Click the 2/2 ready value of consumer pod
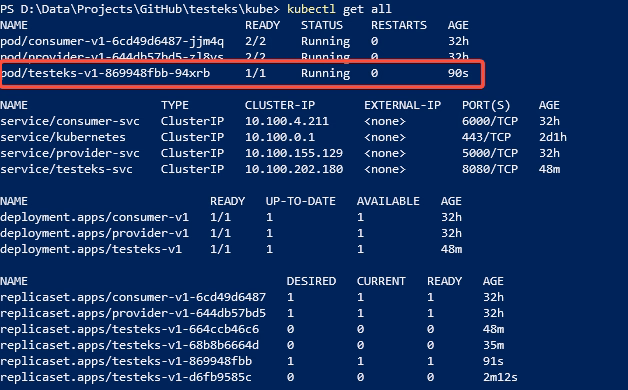Screen dimensions: 628x390 [x=255, y=41]
